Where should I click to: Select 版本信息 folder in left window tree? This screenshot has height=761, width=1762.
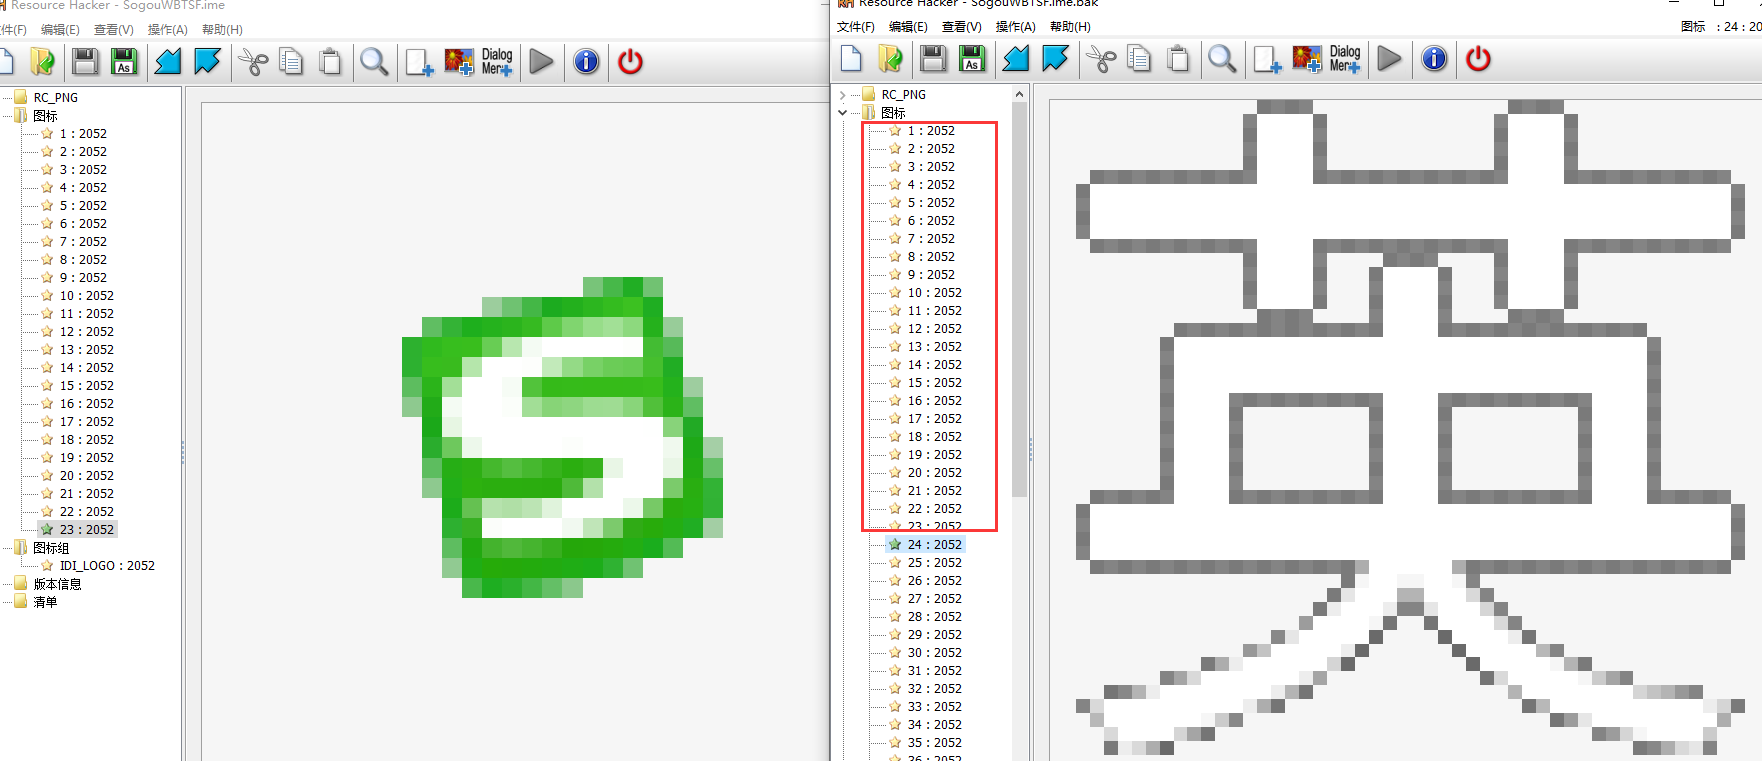(x=57, y=584)
